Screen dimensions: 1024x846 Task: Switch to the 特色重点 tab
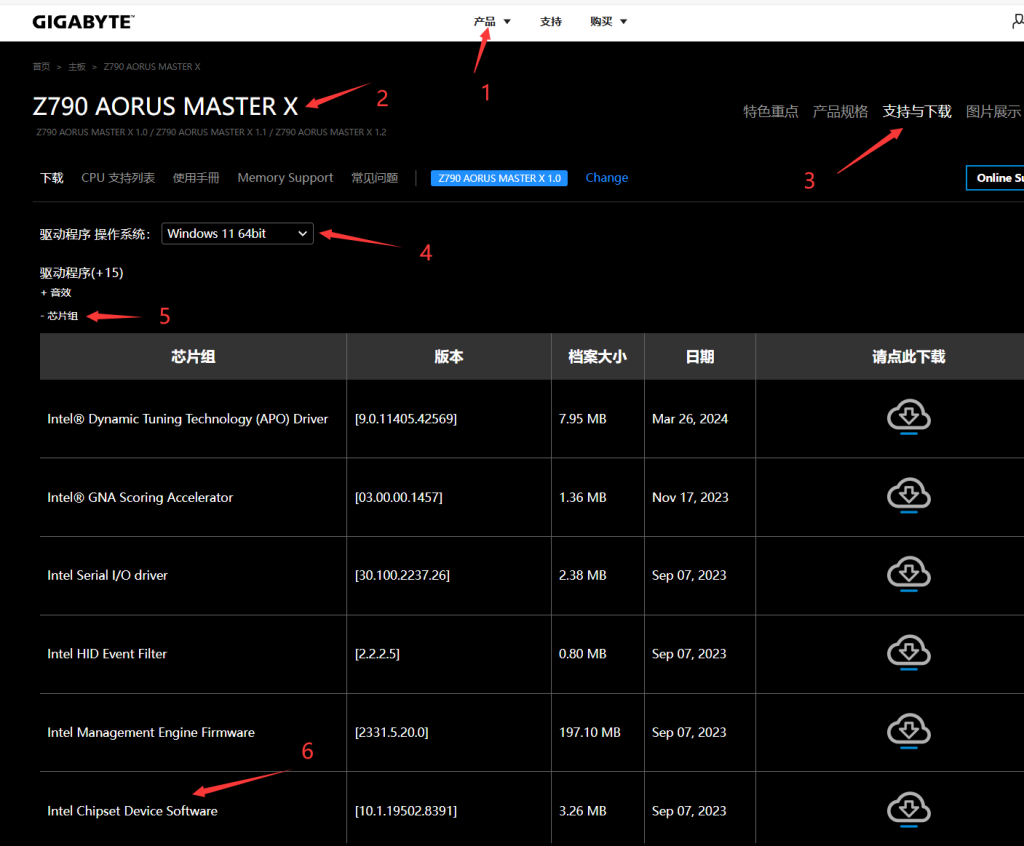pyautogui.click(x=771, y=112)
